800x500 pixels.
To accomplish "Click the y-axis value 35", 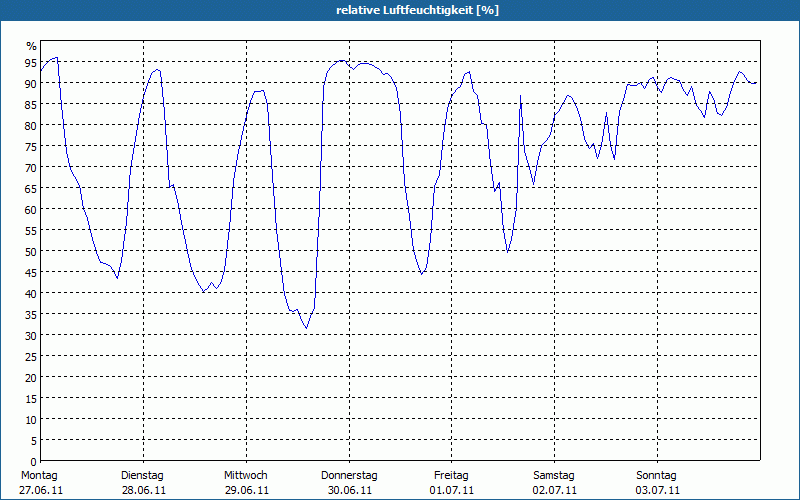I will (x=31, y=315).
